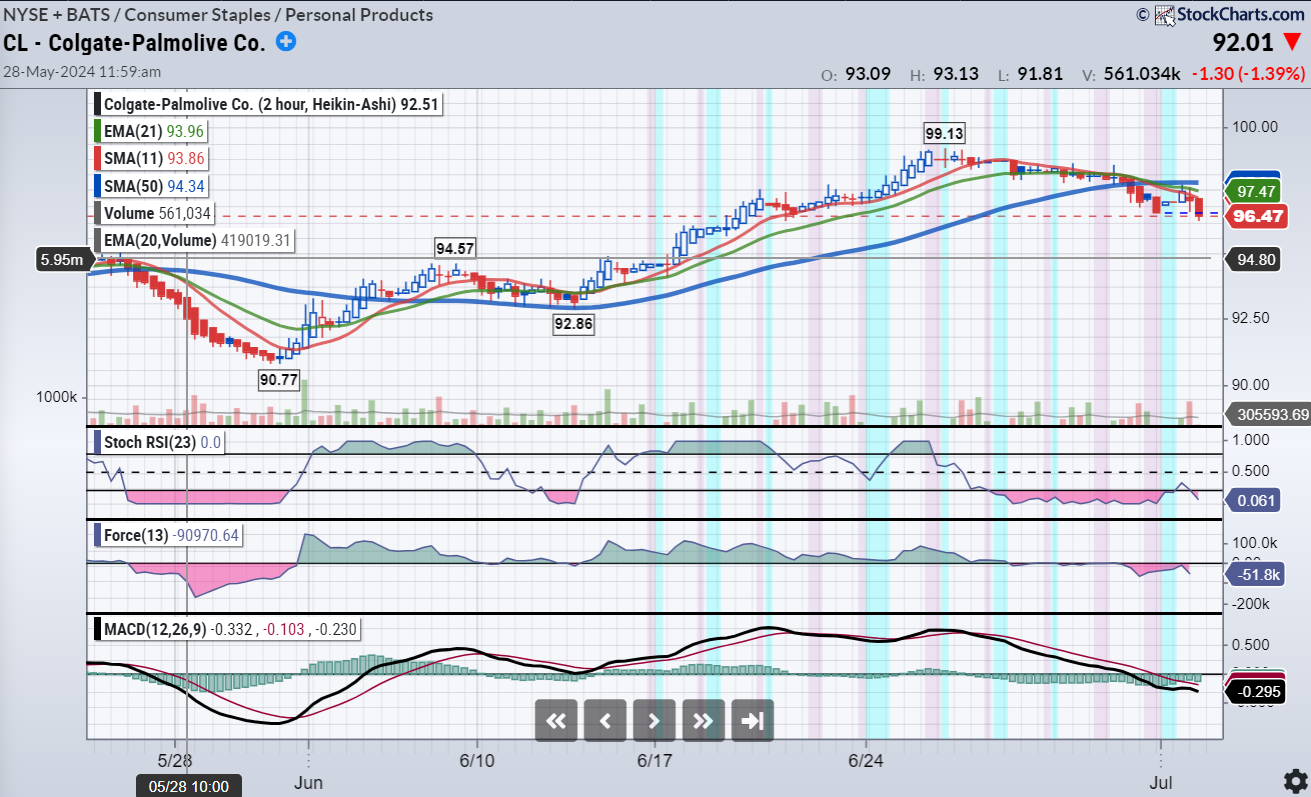This screenshot has width=1311, height=797.
Task: Click the red swatch beside SMA(11)
Action: (x=98, y=158)
